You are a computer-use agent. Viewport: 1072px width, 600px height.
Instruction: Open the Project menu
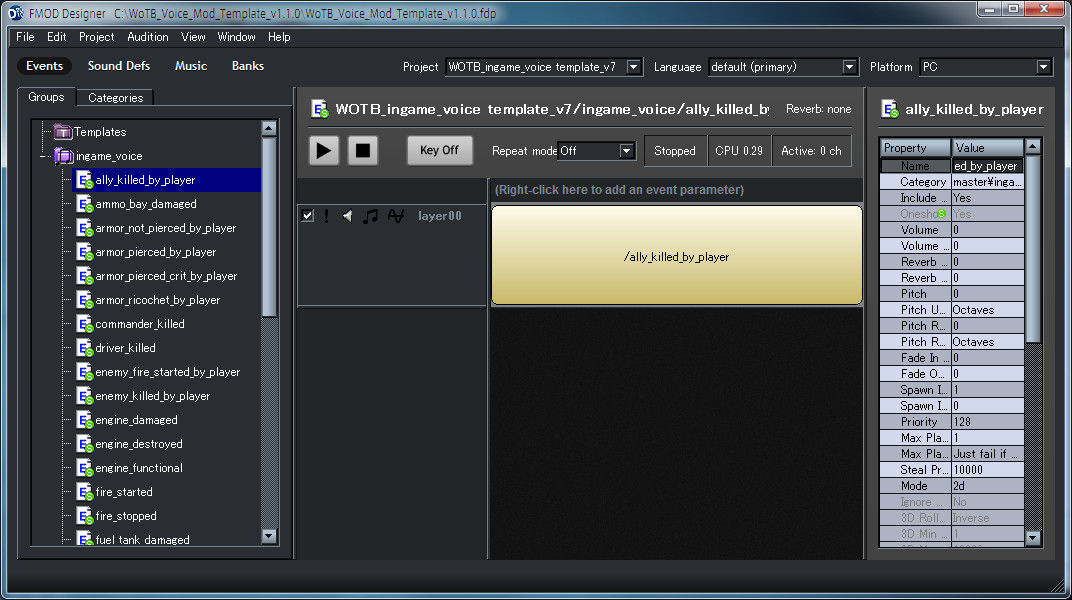(x=96, y=37)
